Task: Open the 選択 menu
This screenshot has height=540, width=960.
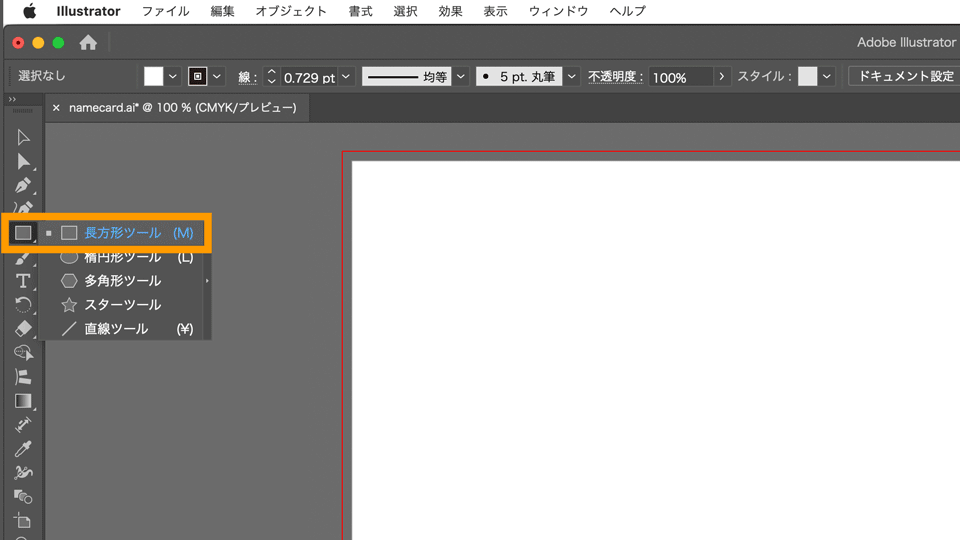Action: pos(405,11)
